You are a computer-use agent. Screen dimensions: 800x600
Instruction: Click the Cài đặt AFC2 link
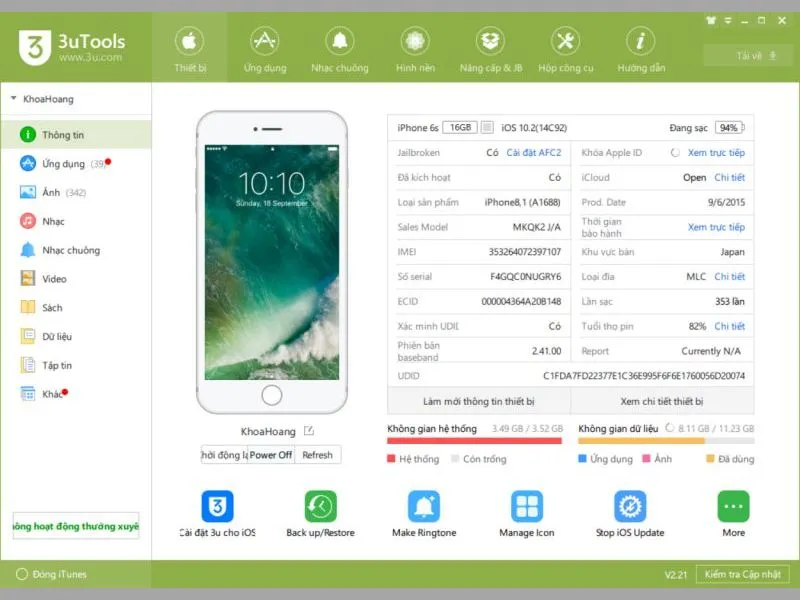click(534, 153)
